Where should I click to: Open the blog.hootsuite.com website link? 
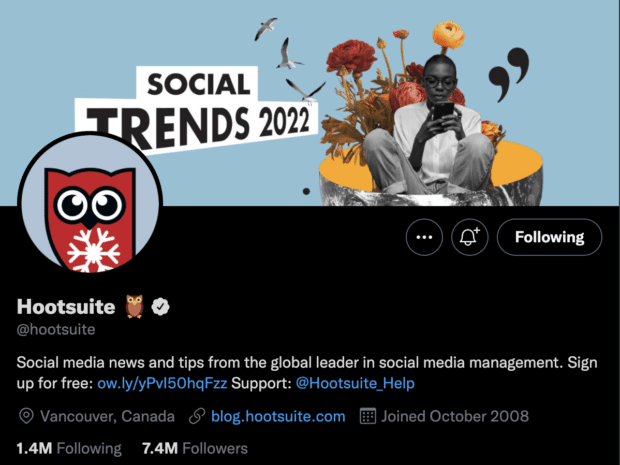tap(278, 416)
